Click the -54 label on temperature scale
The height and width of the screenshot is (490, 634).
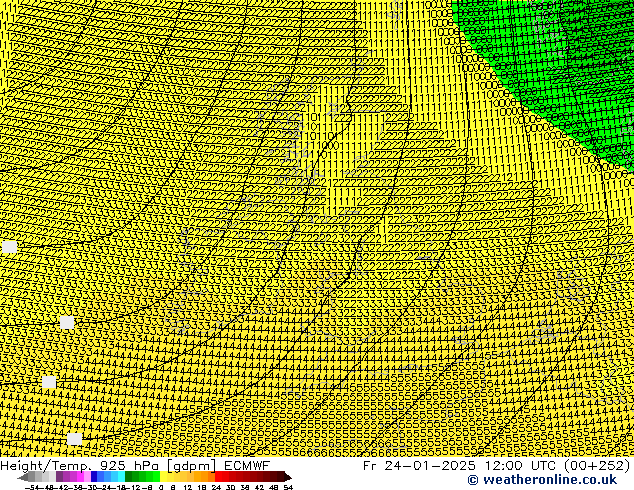point(32,487)
